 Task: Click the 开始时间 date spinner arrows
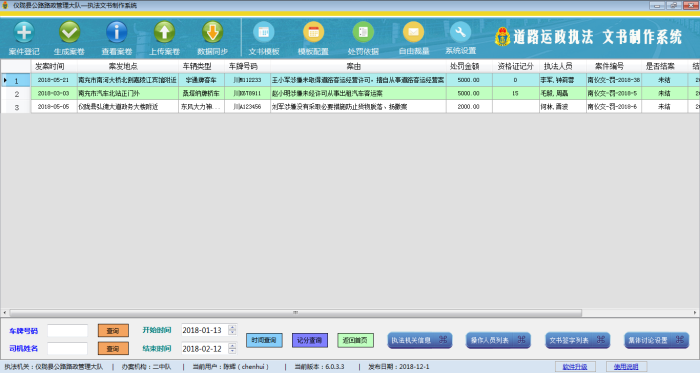(232, 330)
